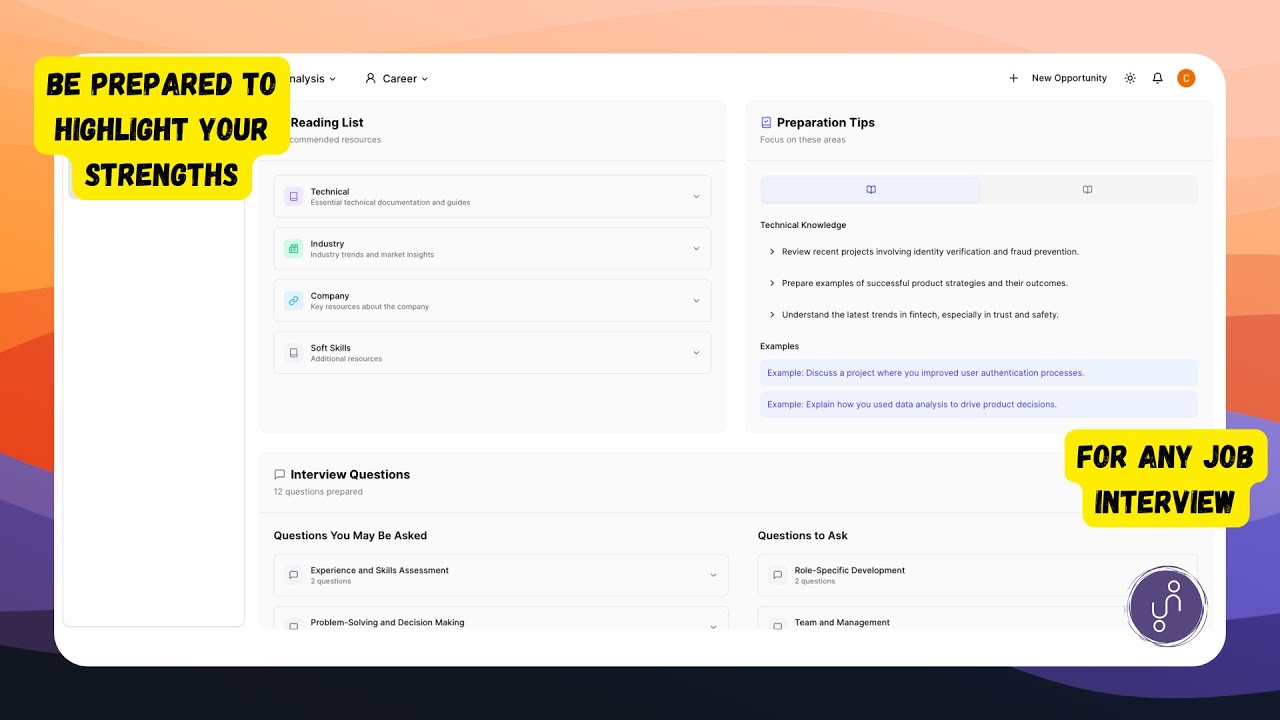This screenshot has width=1280, height=720.
Task: Click the Soft Skills book icon
Action: (x=293, y=353)
